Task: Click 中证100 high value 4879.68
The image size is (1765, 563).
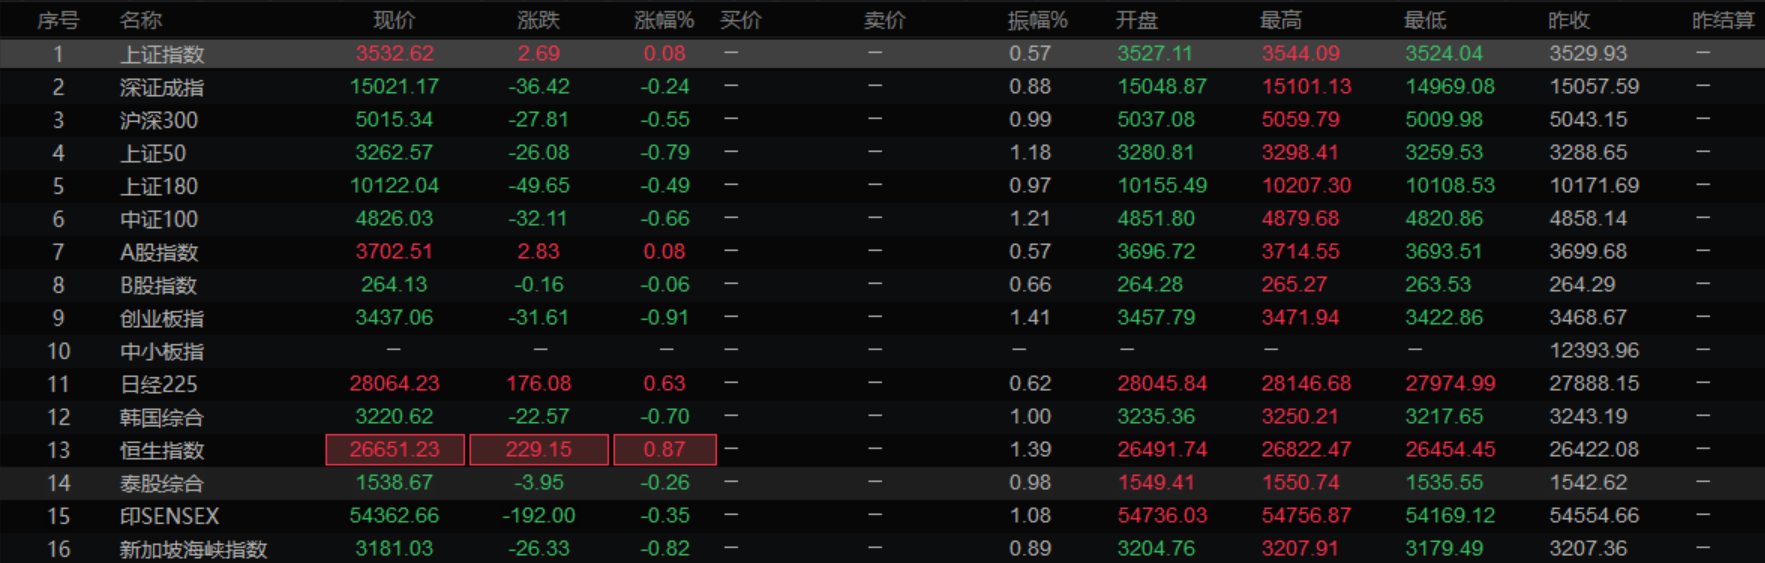Action: tap(1300, 218)
